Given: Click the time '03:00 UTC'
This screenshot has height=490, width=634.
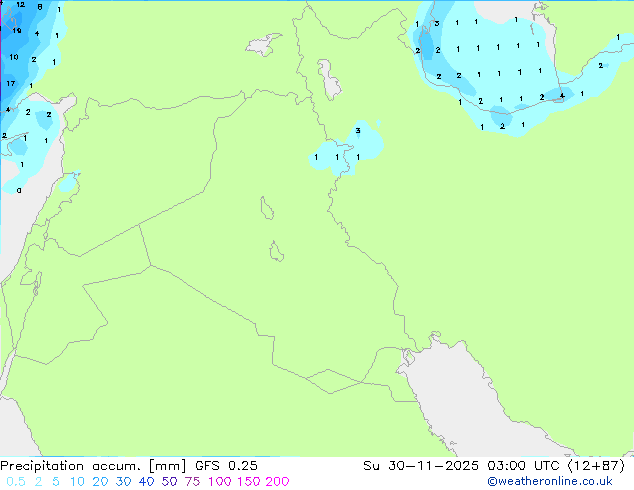Looking at the screenshot, I should [x=524, y=466].
